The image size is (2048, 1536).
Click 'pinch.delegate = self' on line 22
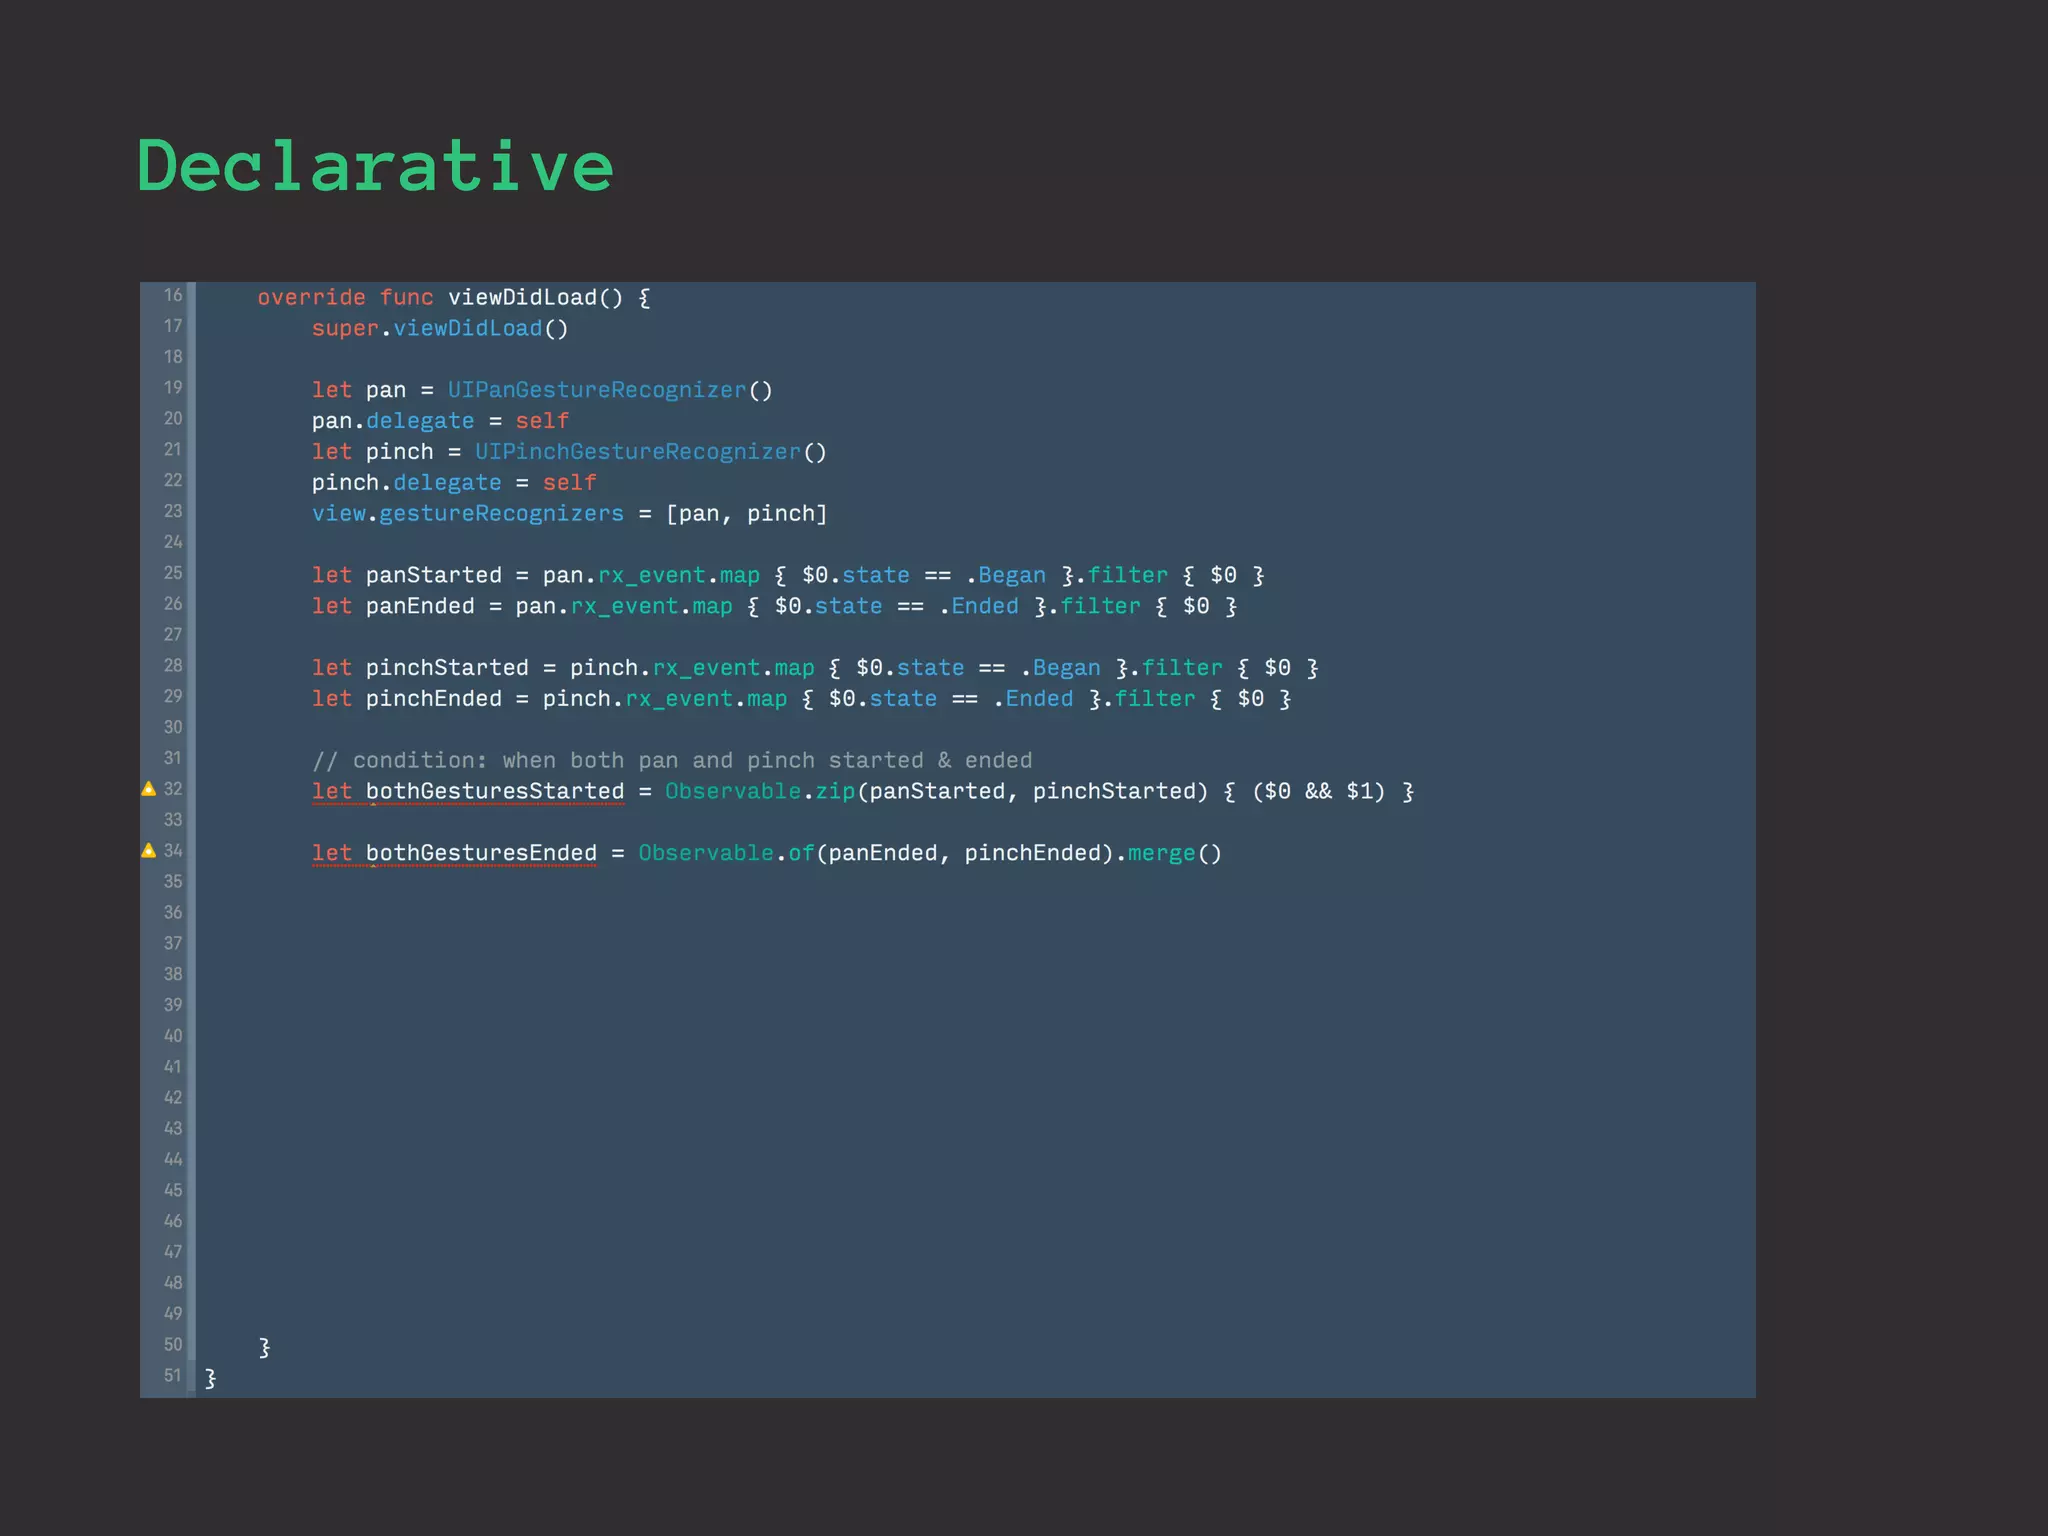point(454,483)
